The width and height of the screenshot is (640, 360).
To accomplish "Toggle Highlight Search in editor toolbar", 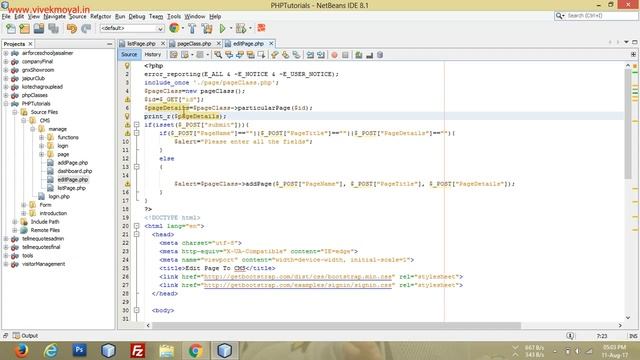I will (x=250, y=55).
